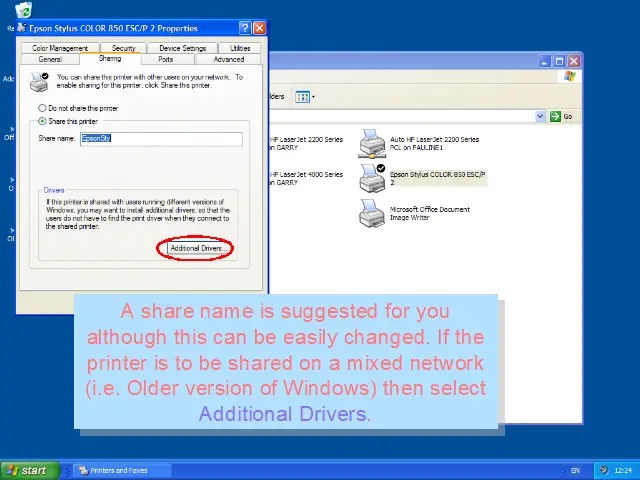The width and height of the screenshot is (640, 480).
Task: Click HP LaserJet 4000 Series on GARRY label
Action: pyautogui.click(x=306, y=178)
